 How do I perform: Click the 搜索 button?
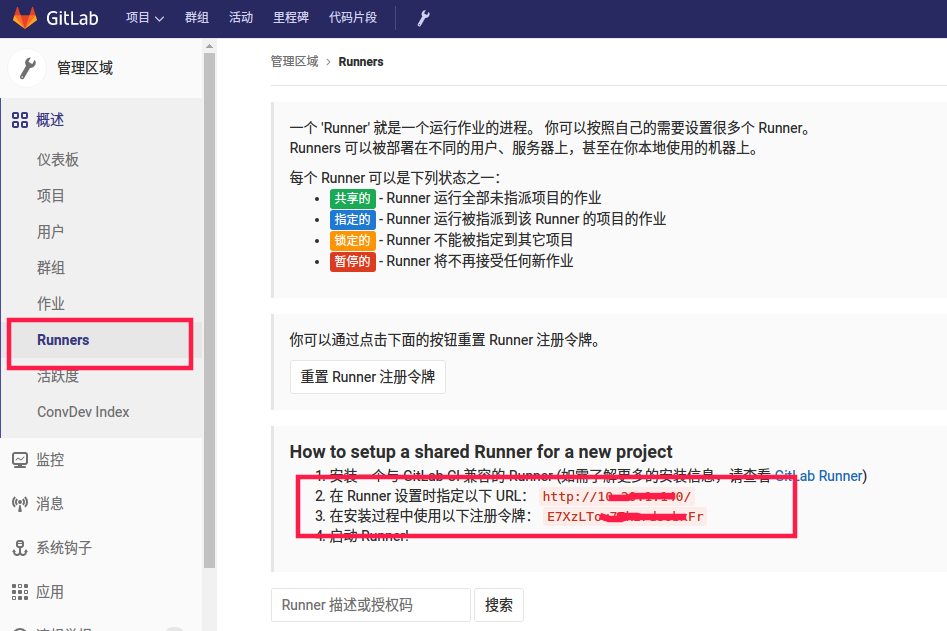(x=499, y=605)
